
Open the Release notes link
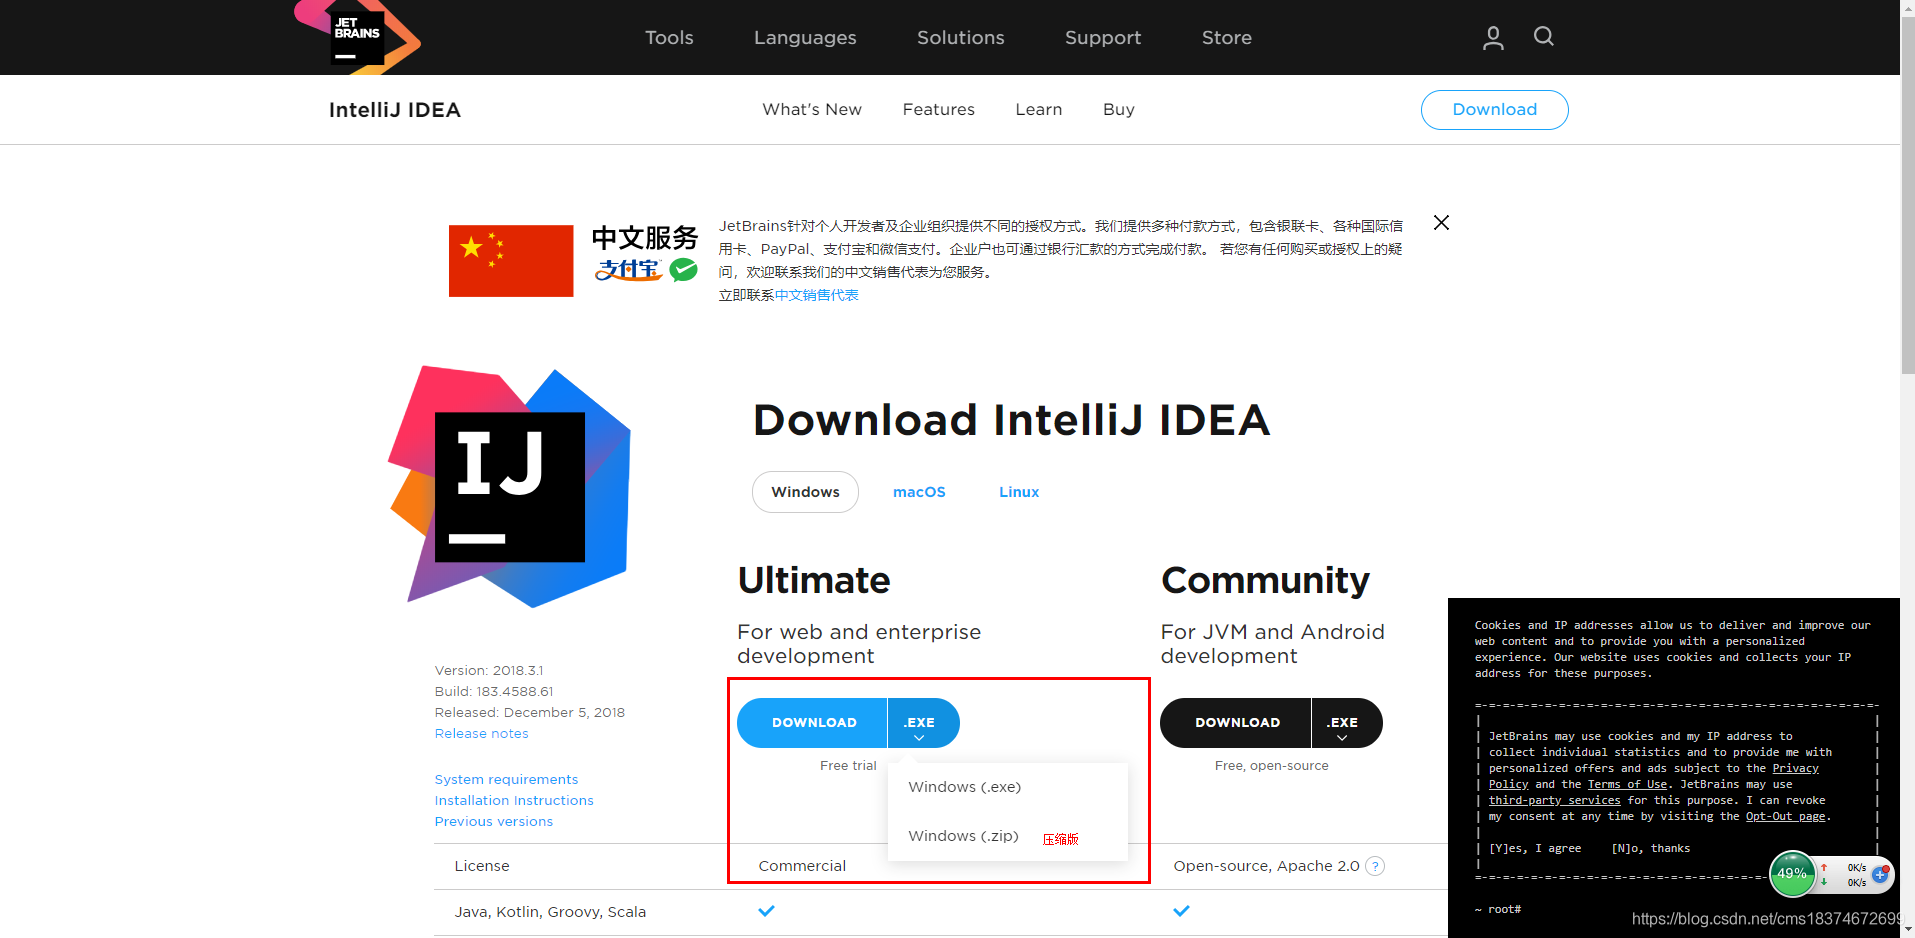[482, 734]
